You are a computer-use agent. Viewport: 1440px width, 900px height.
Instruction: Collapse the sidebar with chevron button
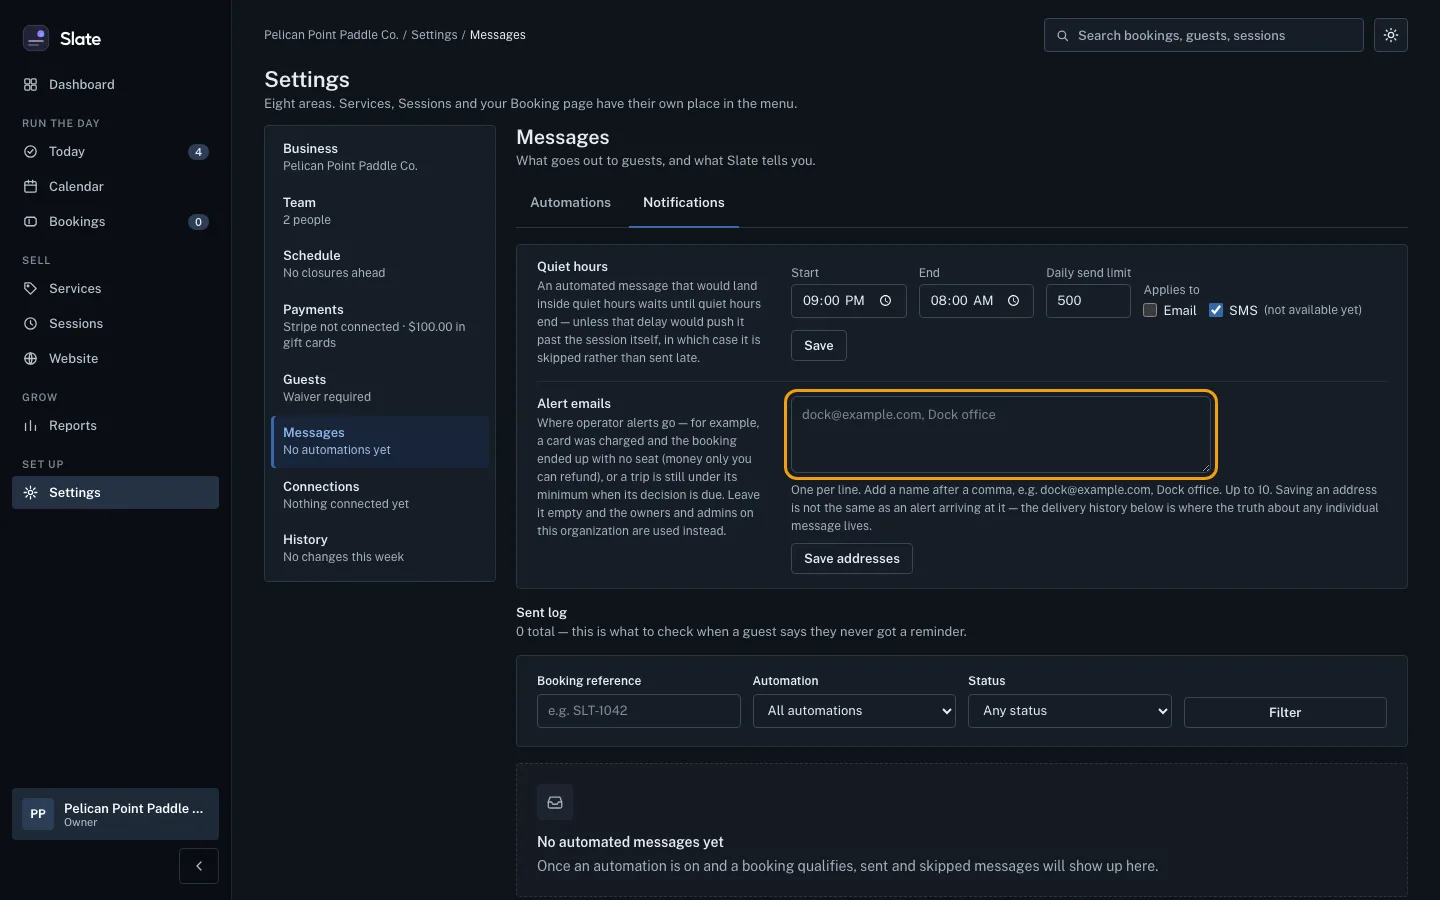(199, 866)
